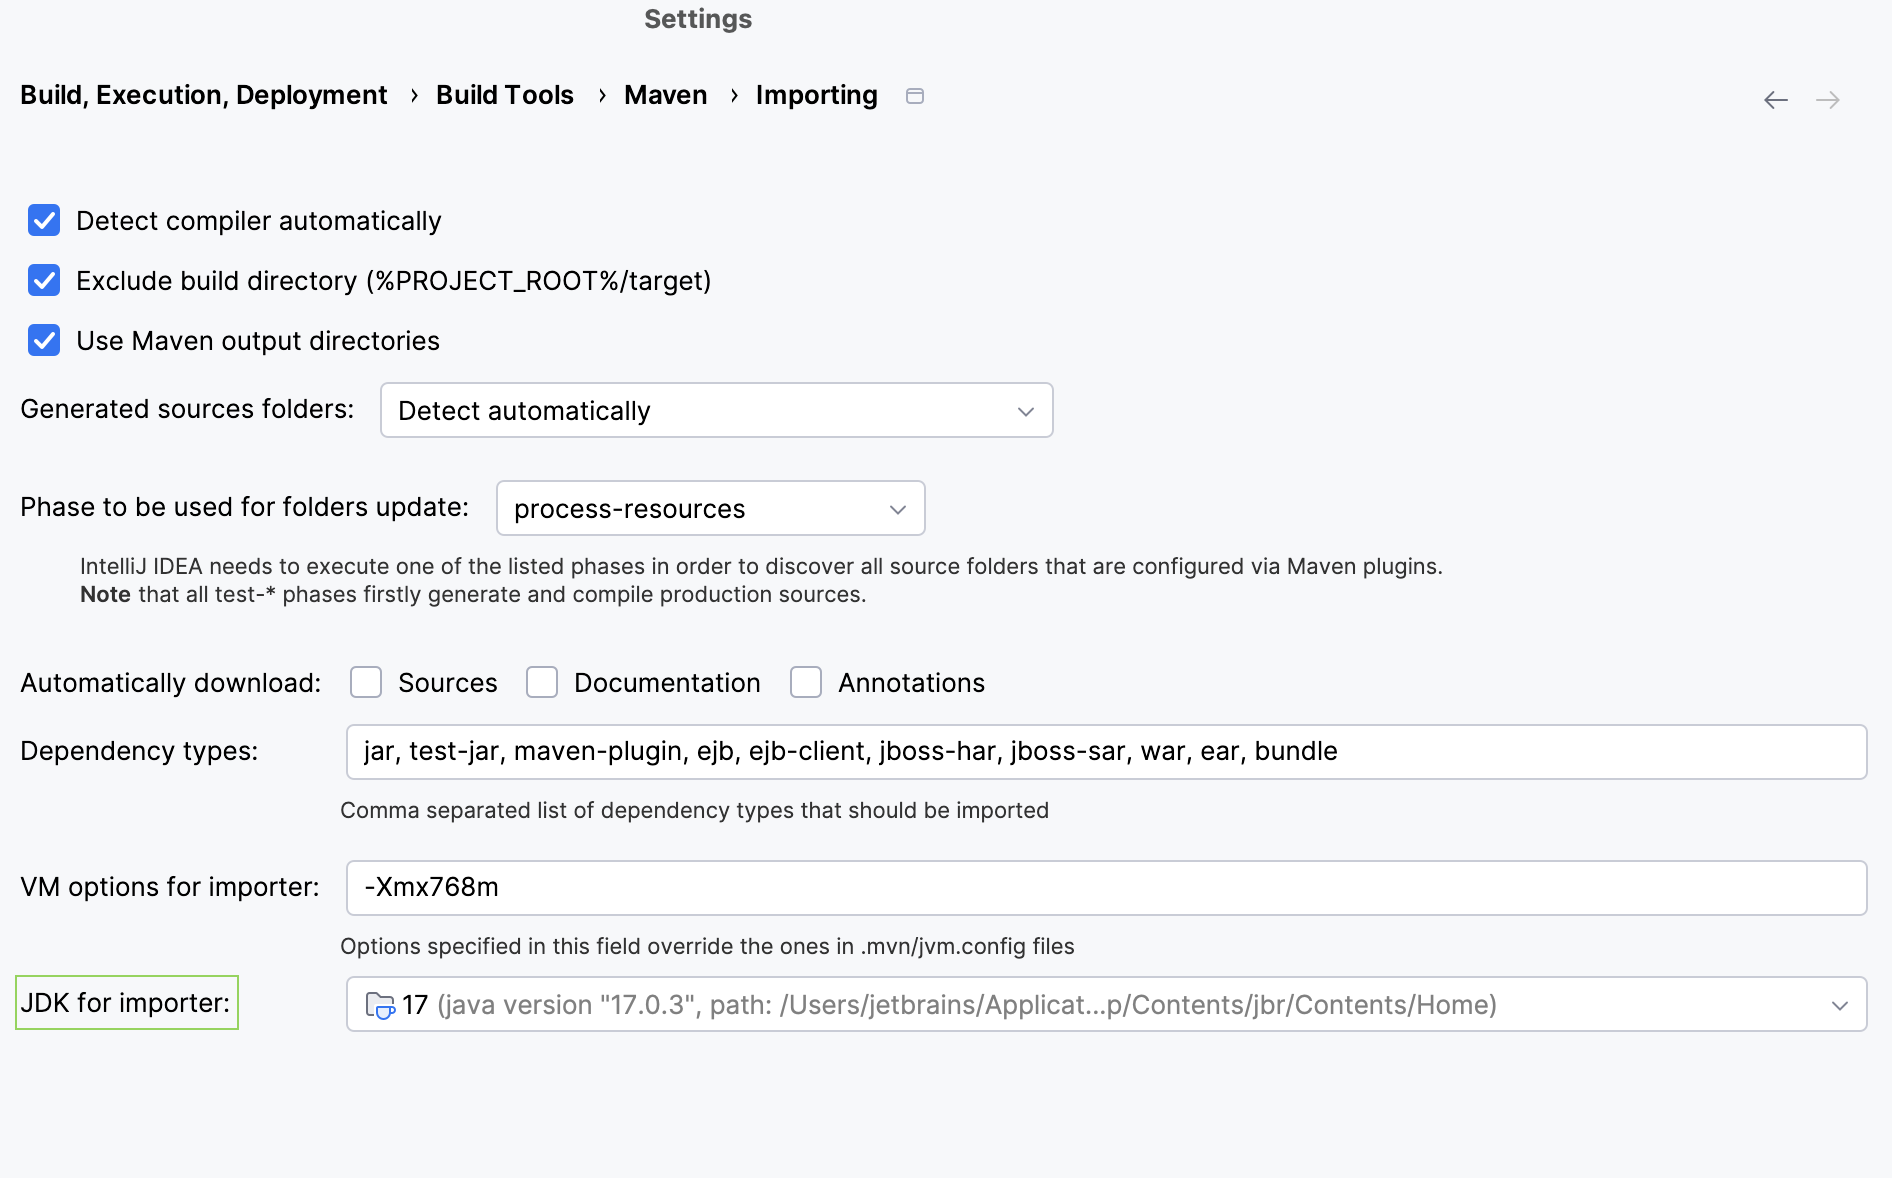This screenshot has width=1892, height=1178.
Task: Click the forward navigation arrow
Action: click(1827, 99)
